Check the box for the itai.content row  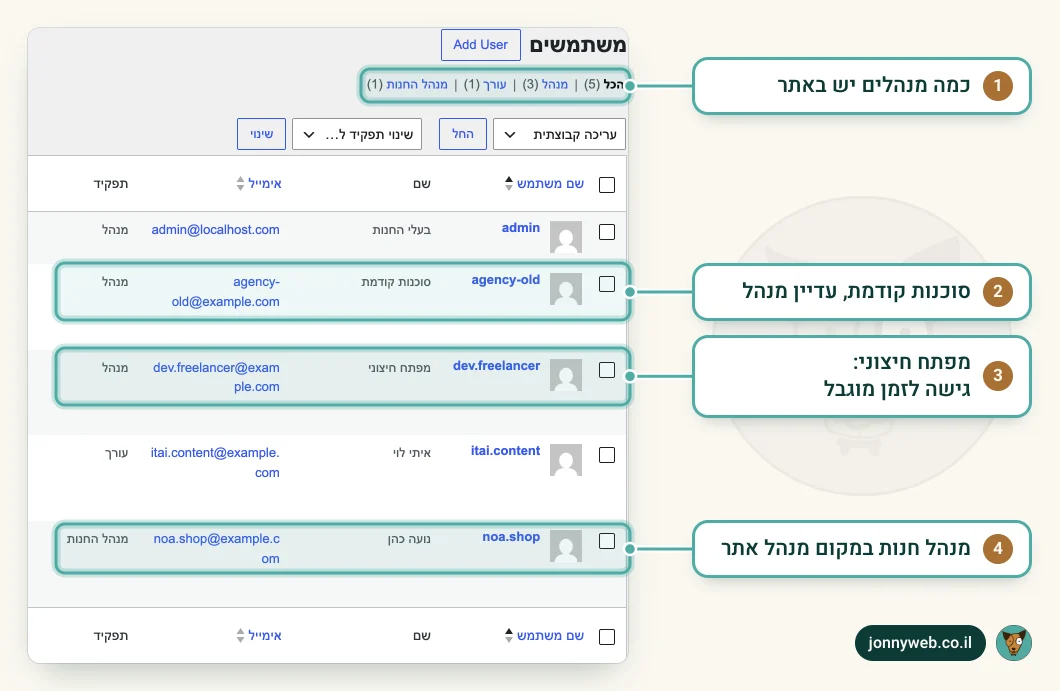607,455
